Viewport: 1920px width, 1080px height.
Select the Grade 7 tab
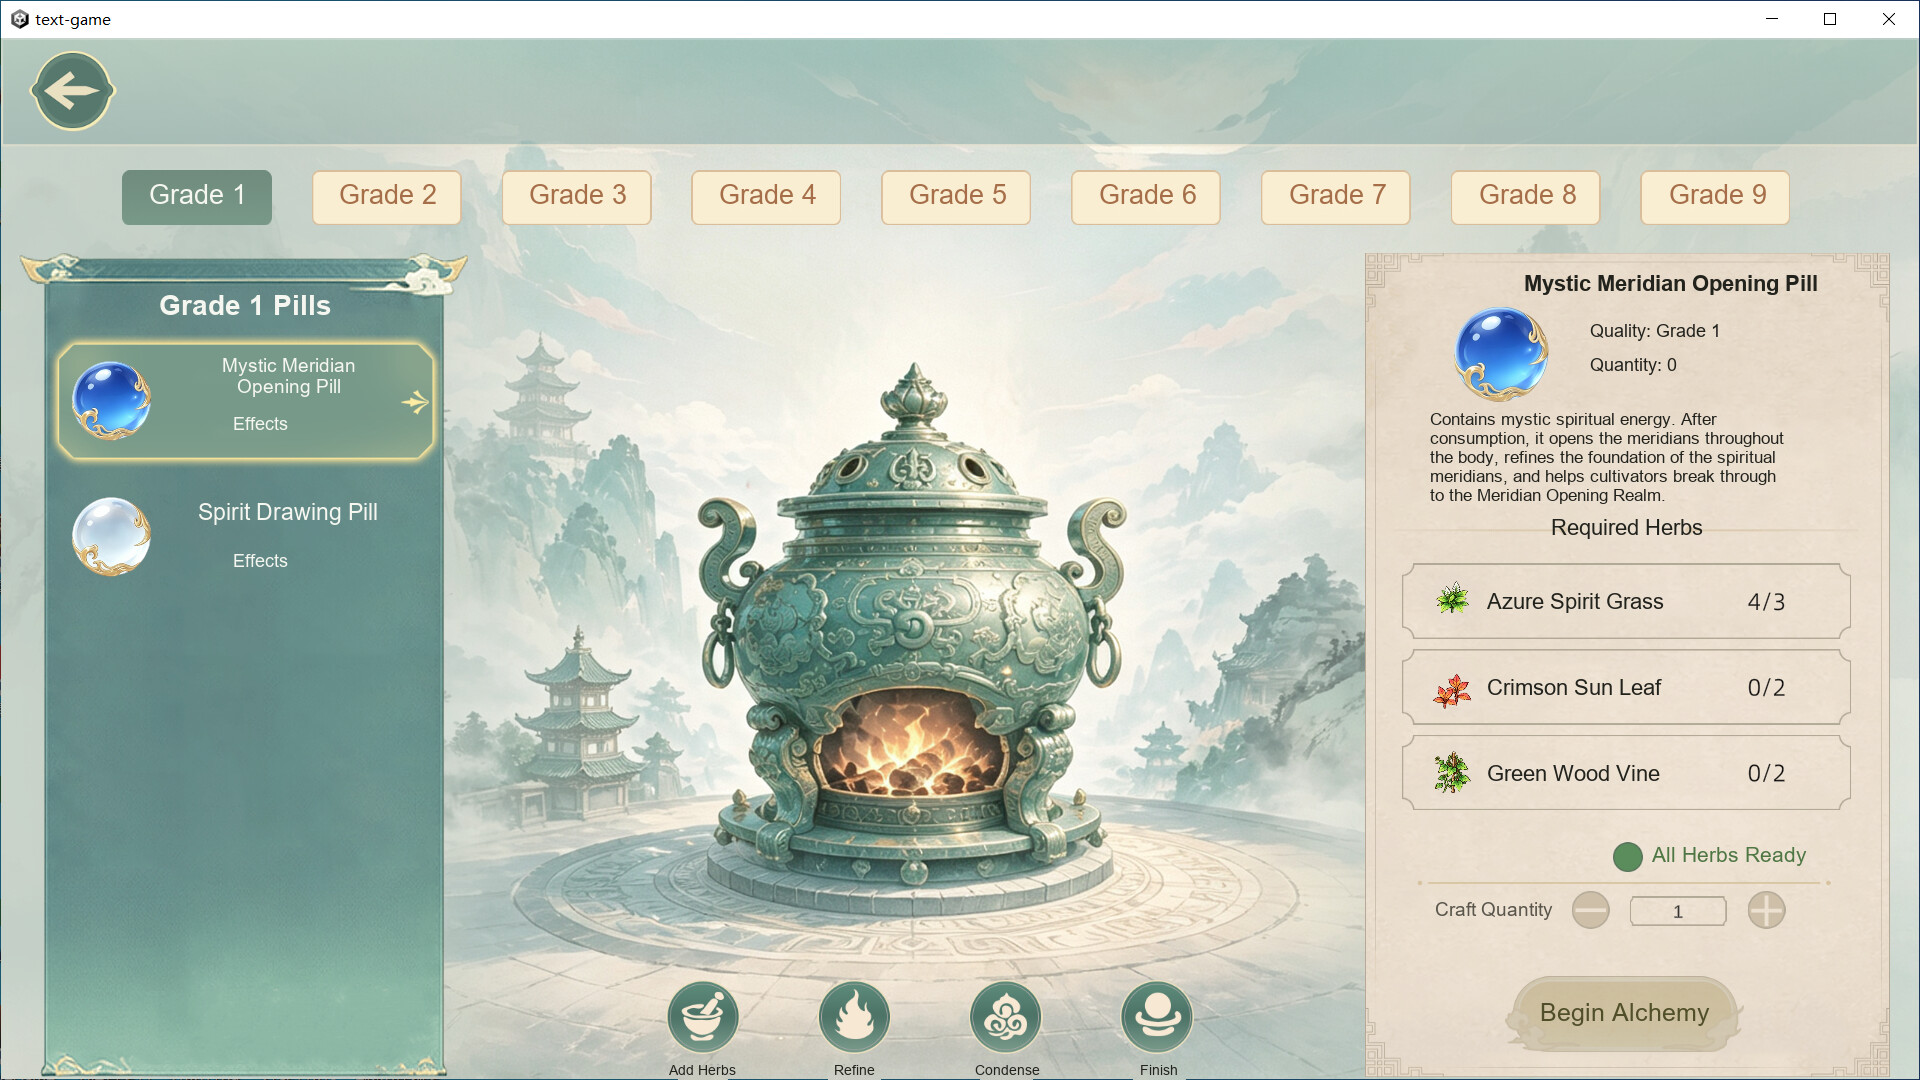click(1337, 196)
